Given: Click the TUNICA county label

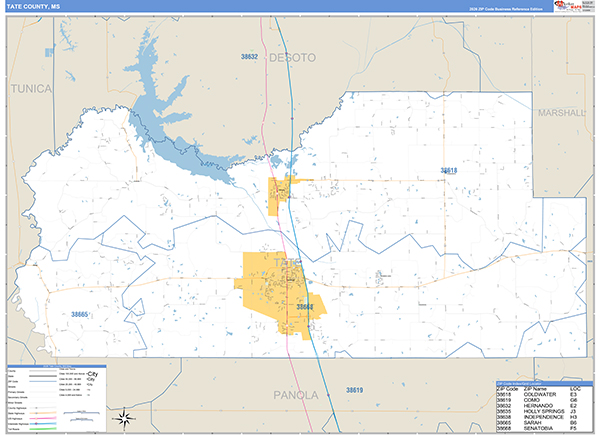Looking at the screenshot, I should click(x=31, y=89).
